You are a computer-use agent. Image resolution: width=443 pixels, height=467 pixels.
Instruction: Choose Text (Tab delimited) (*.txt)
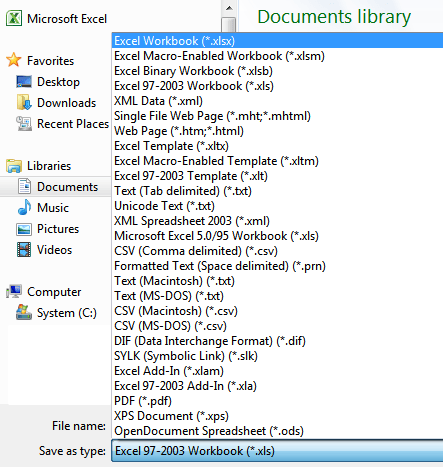point(277,191)
